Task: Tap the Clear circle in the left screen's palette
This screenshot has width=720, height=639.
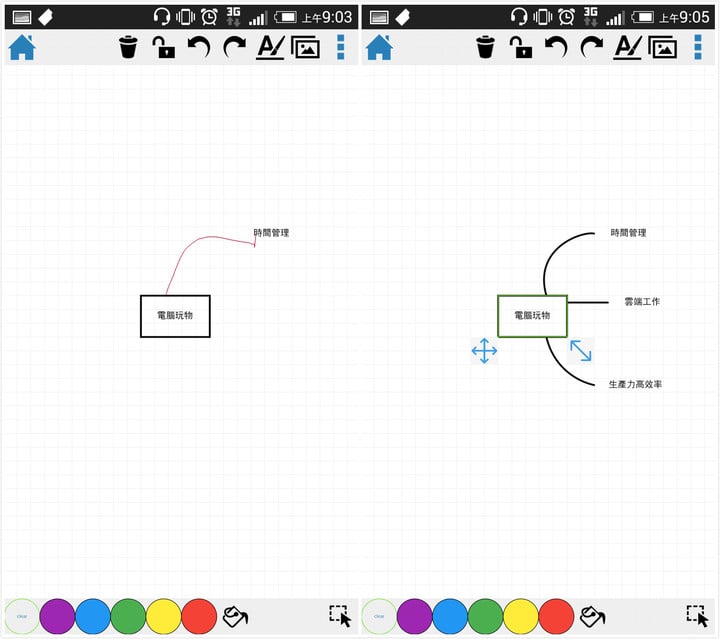Action: tap(22, 617)
